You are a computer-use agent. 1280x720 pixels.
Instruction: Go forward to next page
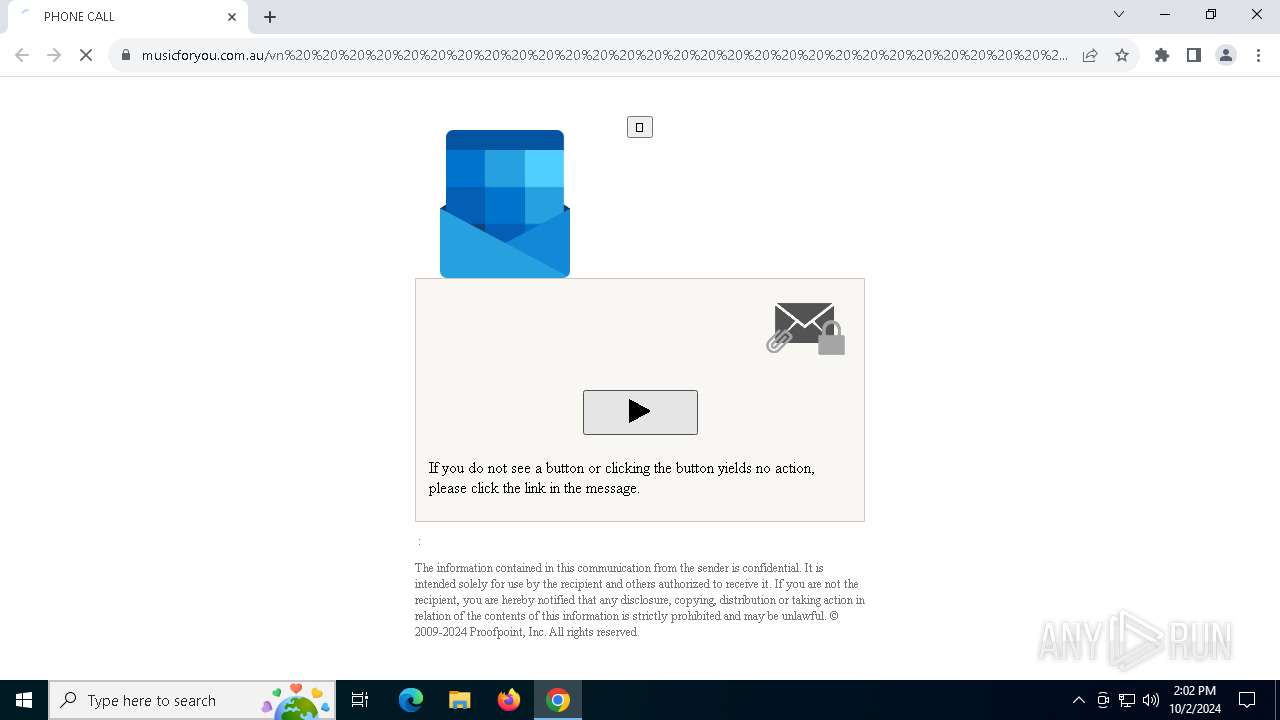(54, 55)
